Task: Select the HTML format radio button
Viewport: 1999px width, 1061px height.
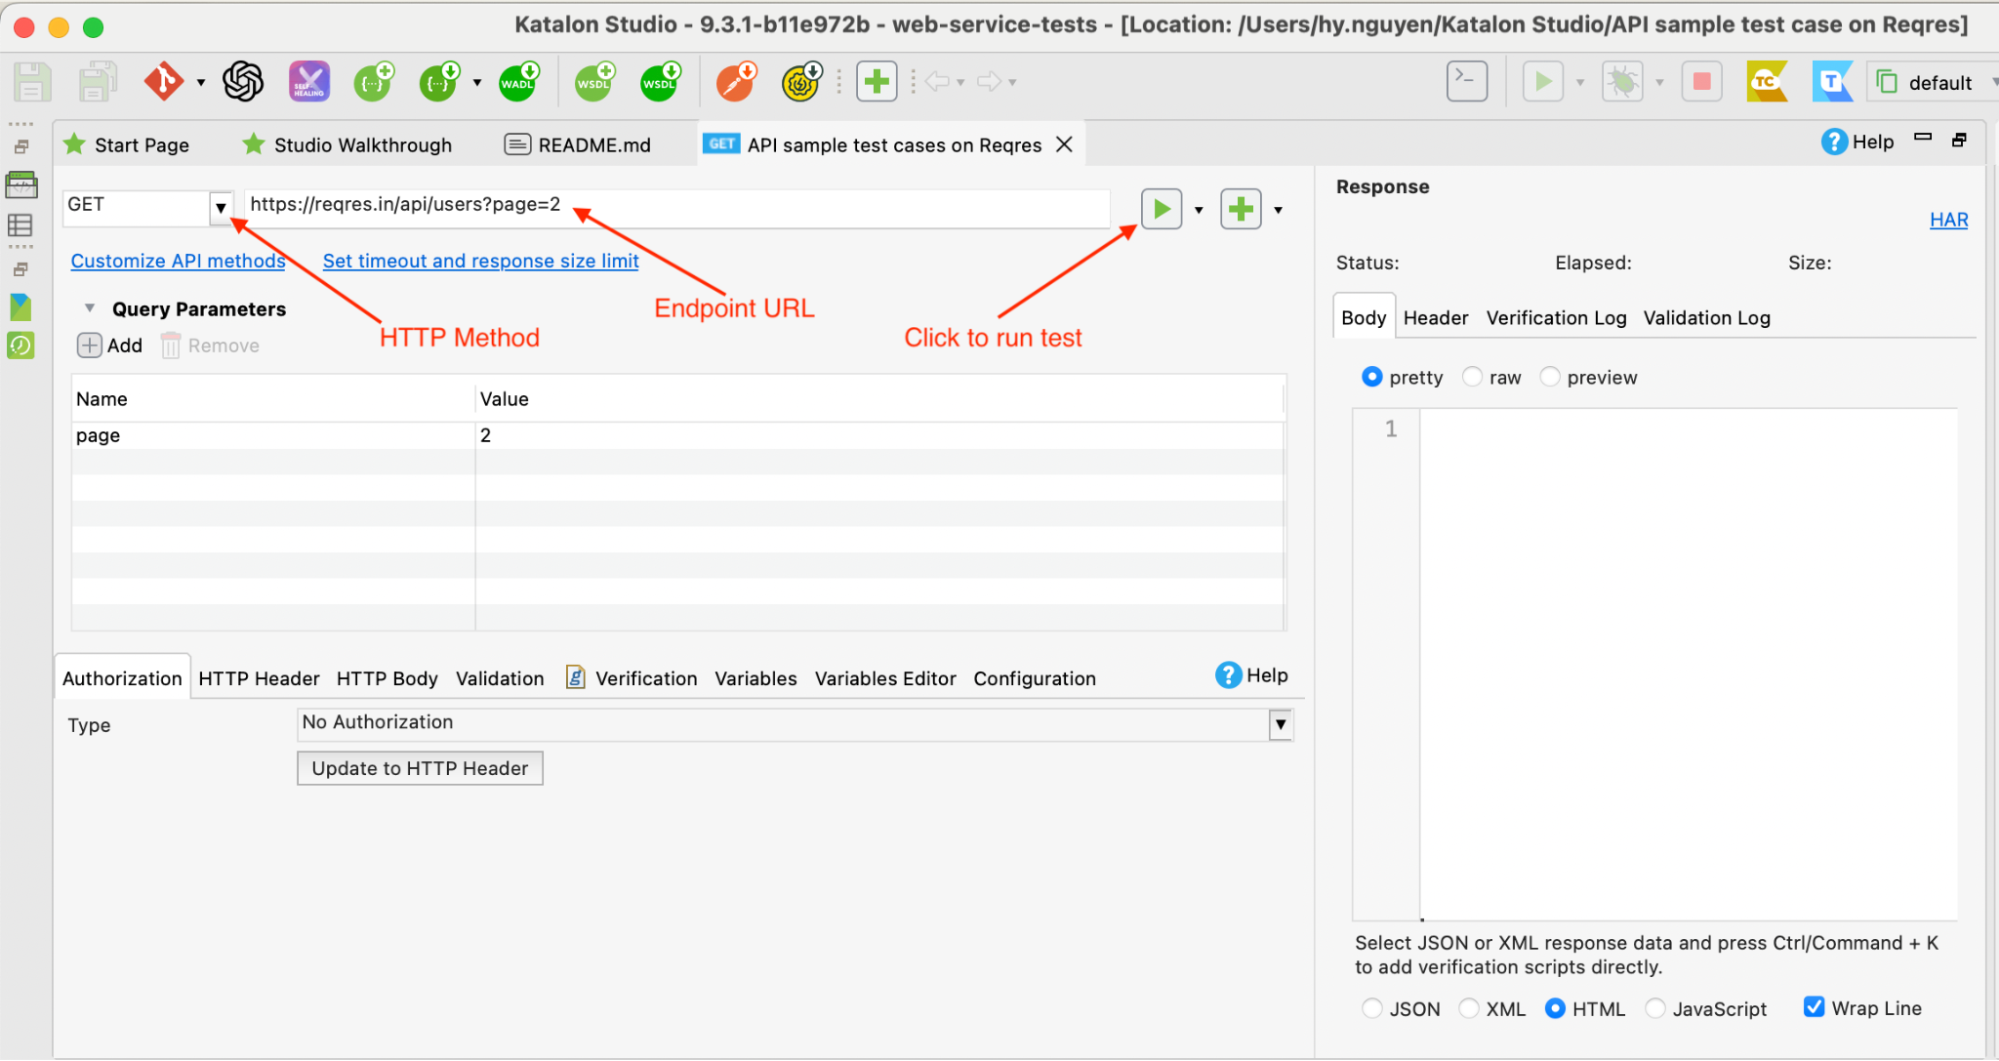Action: [x=1555, y=1009]
